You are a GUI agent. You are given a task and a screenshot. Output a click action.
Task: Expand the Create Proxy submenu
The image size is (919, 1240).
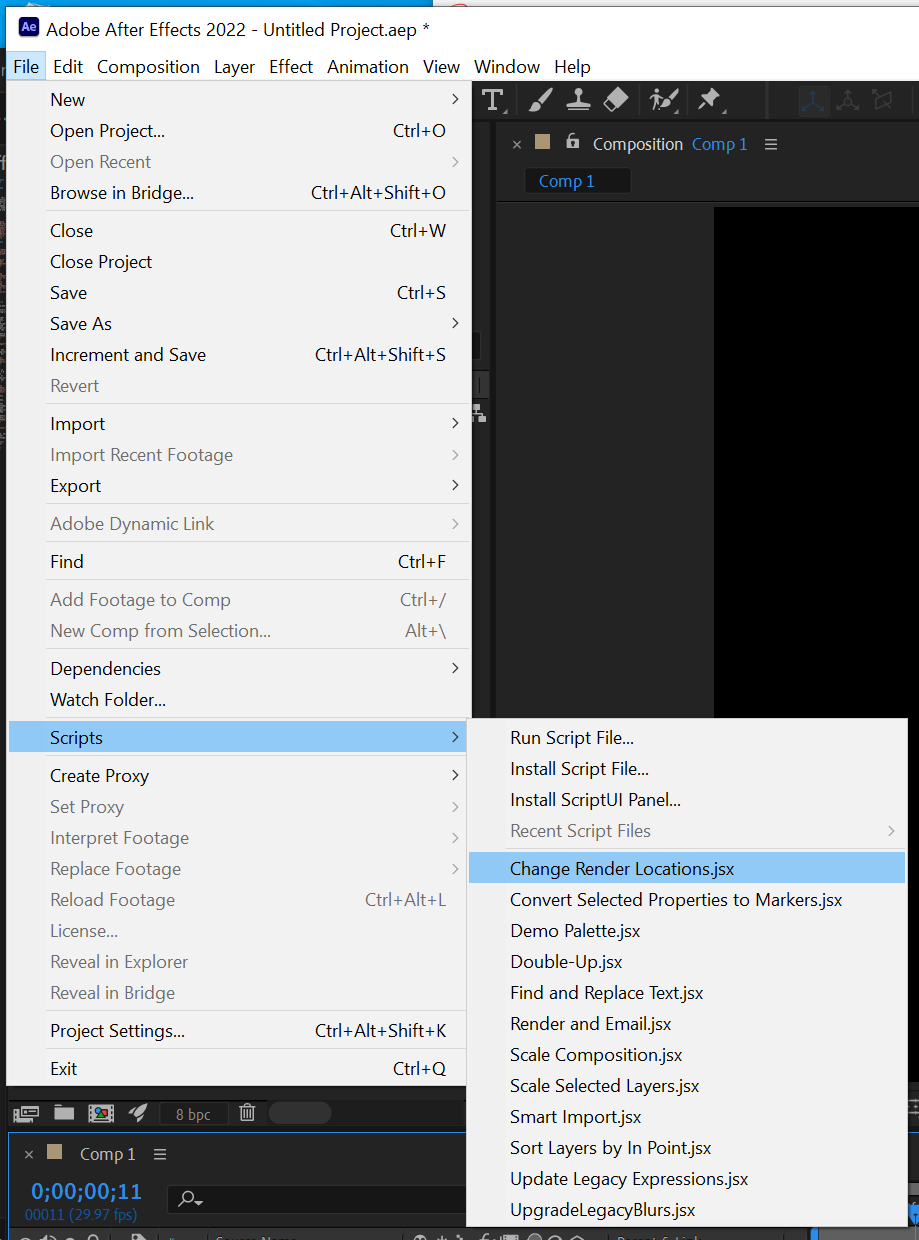click(238, 776)
